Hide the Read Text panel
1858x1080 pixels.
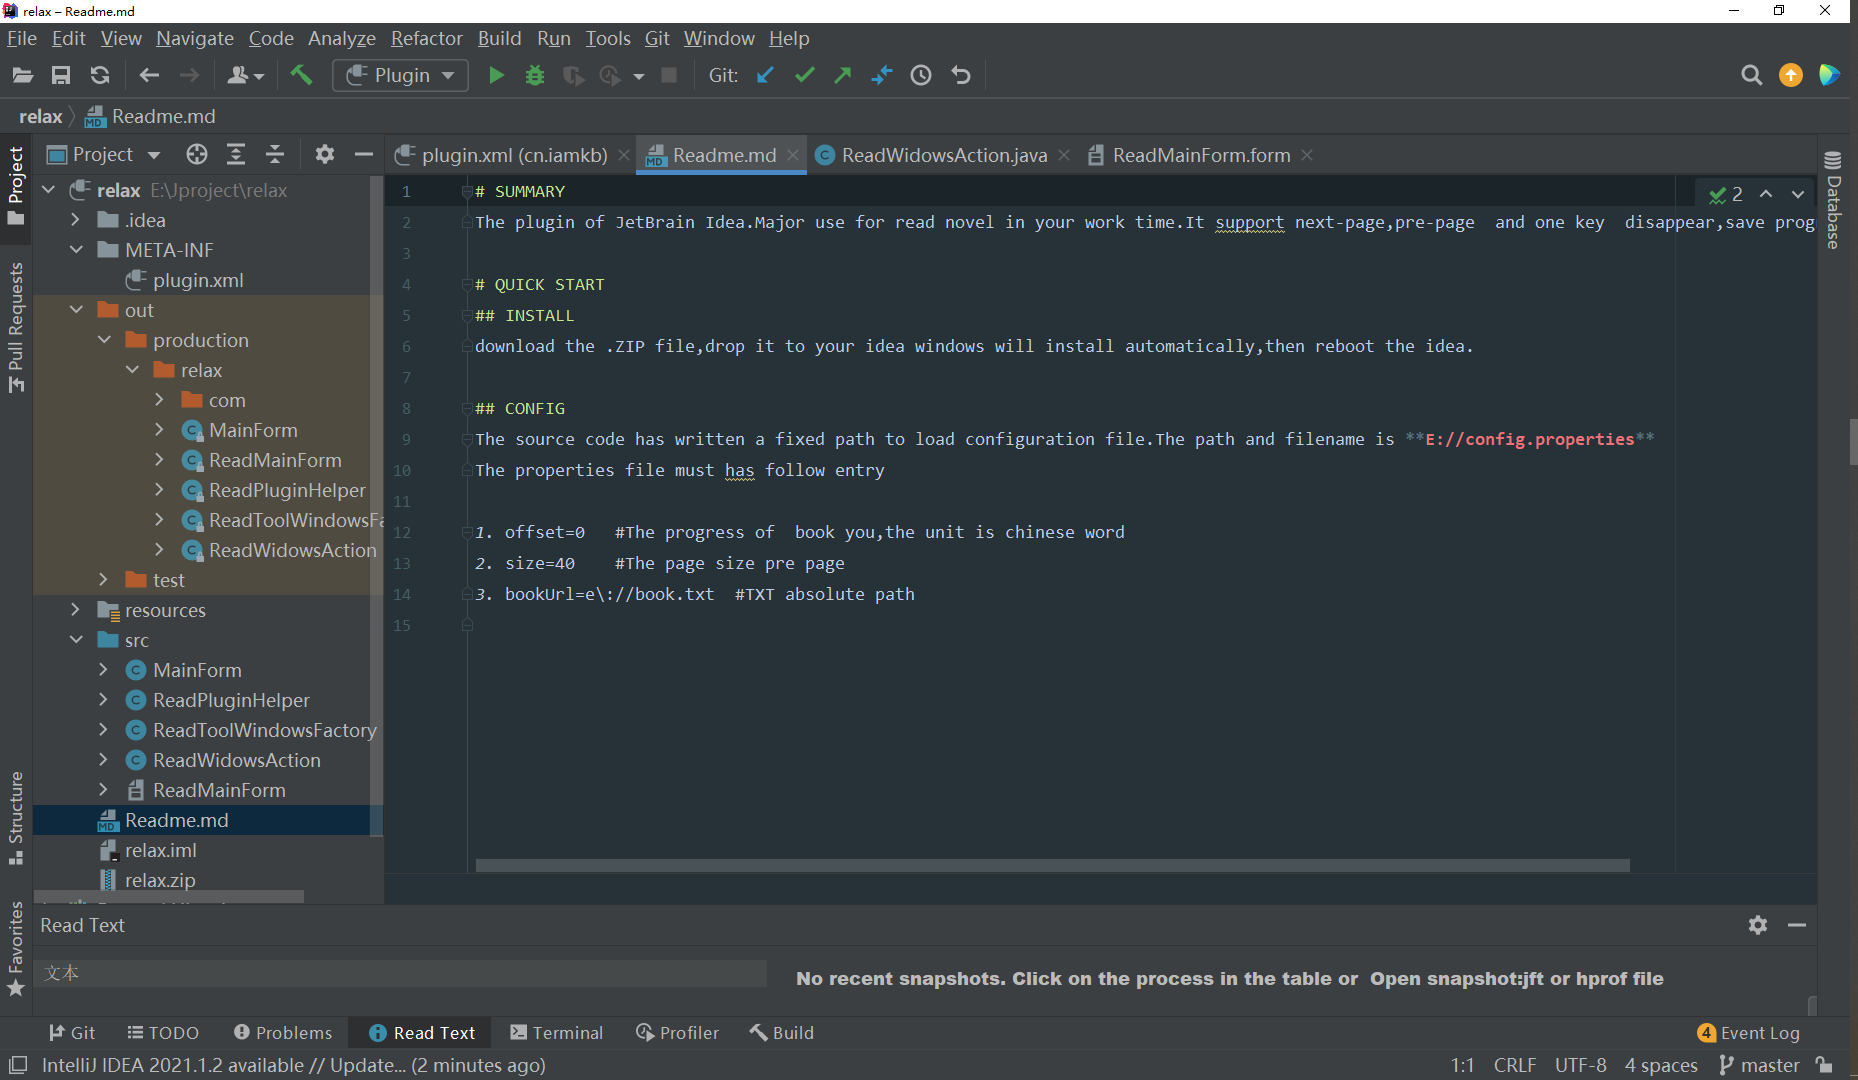click(x=1797, y=925)
